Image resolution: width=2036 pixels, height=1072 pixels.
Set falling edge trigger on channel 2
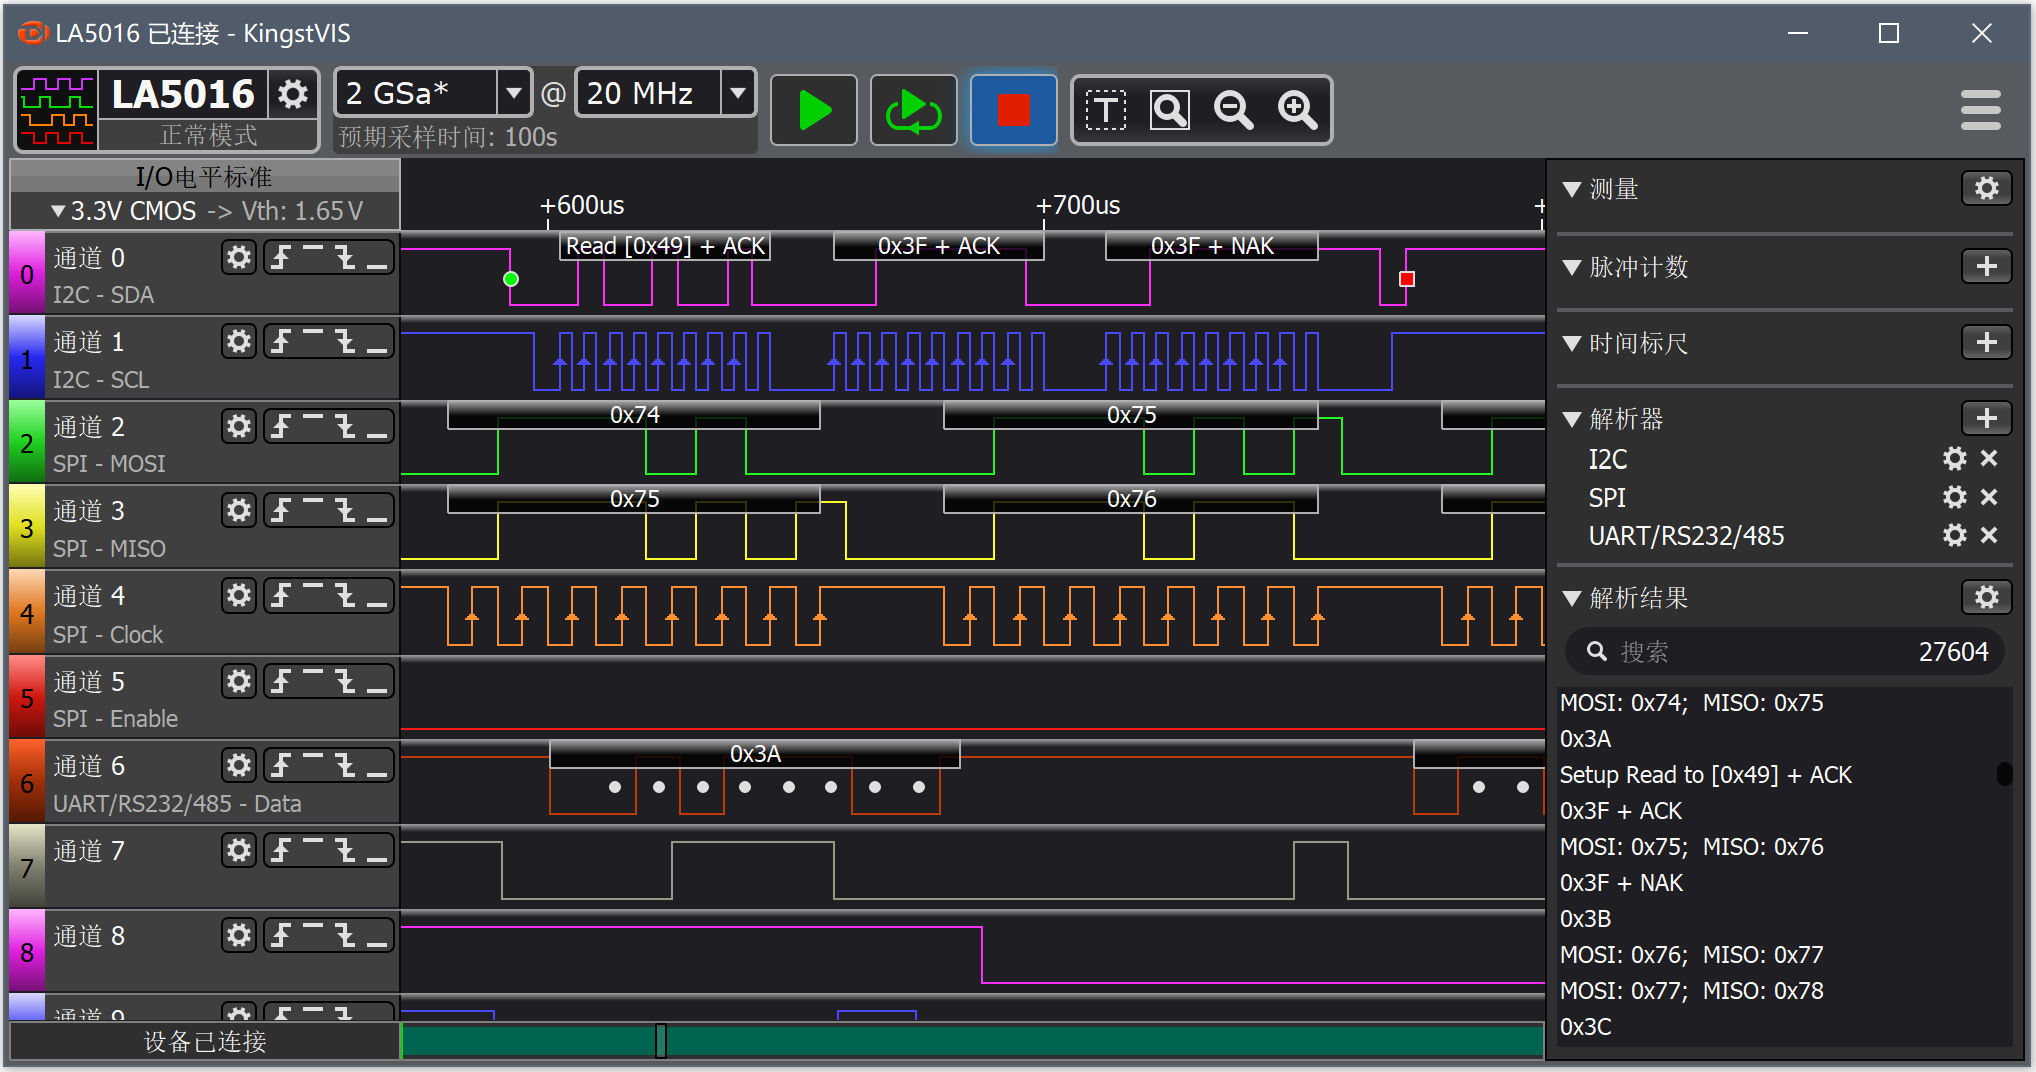[346, 427]
